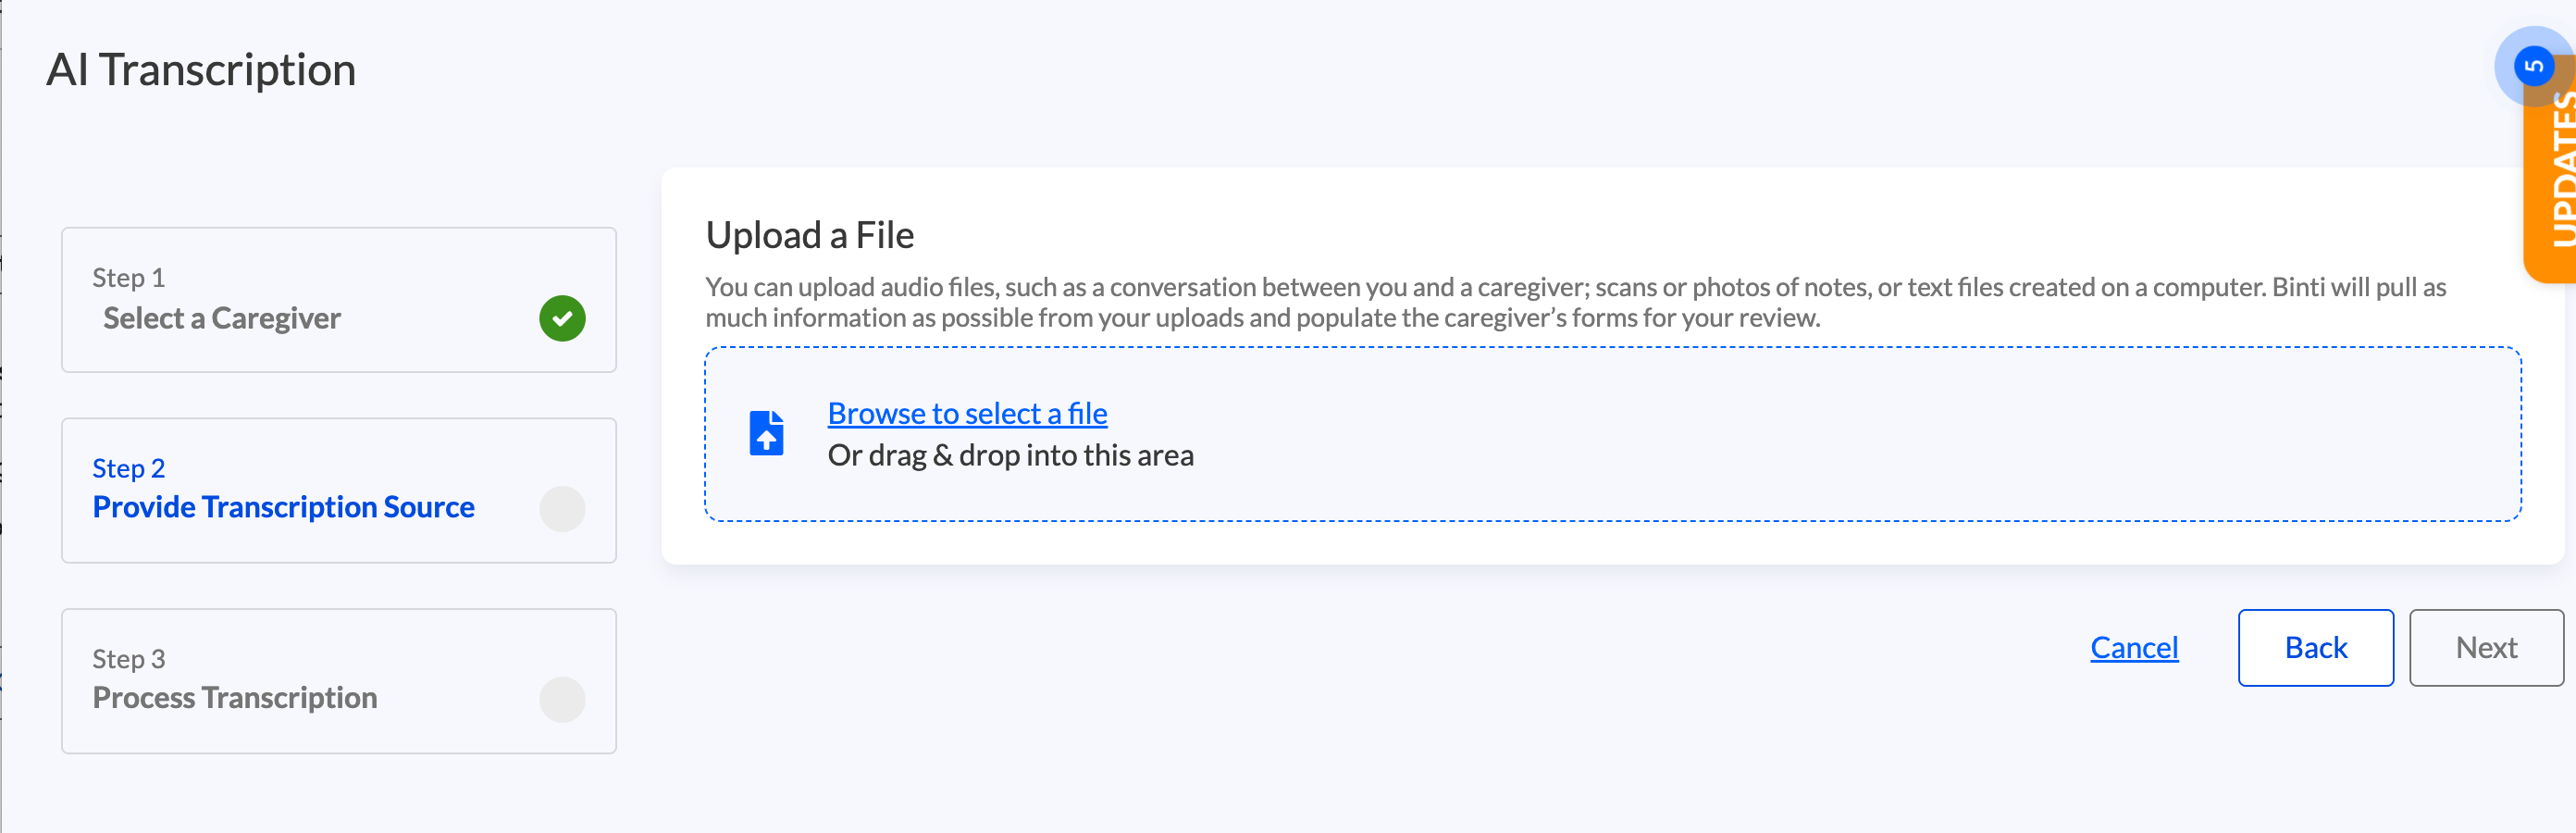
Task: Select the "Select a Caregiver" step title
Action: 222,318
